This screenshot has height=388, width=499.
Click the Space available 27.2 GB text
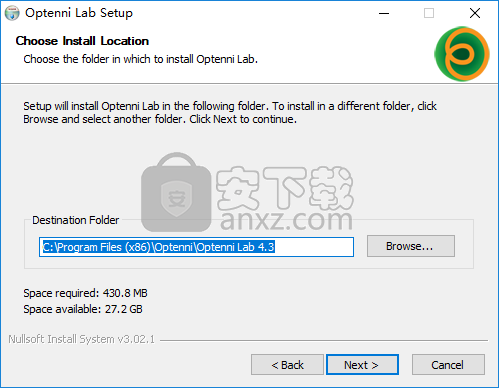pos(83,309)
